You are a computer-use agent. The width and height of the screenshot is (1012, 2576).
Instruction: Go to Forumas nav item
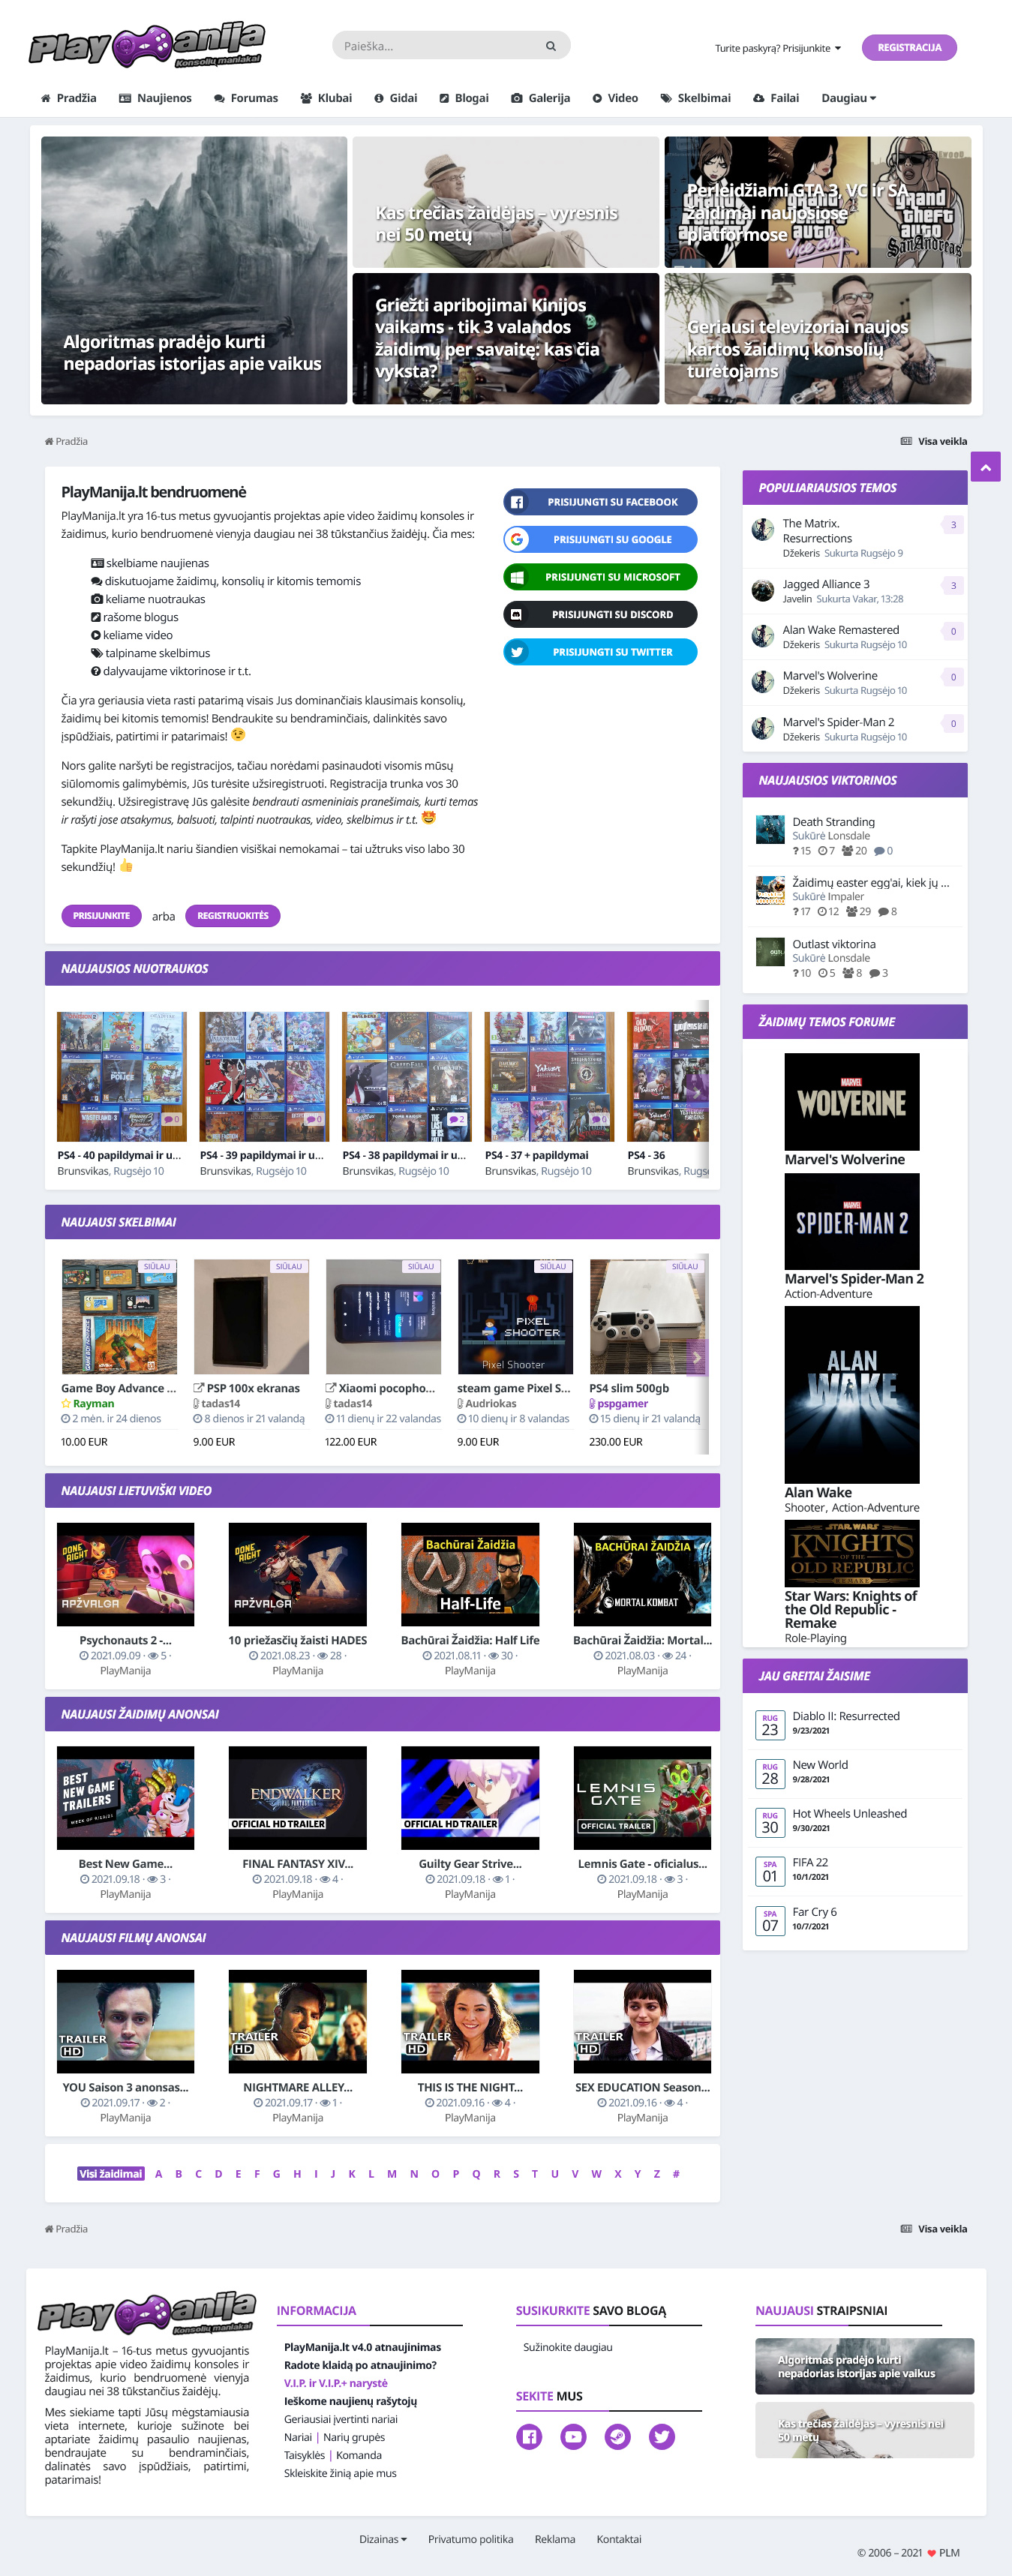(246, 98)
